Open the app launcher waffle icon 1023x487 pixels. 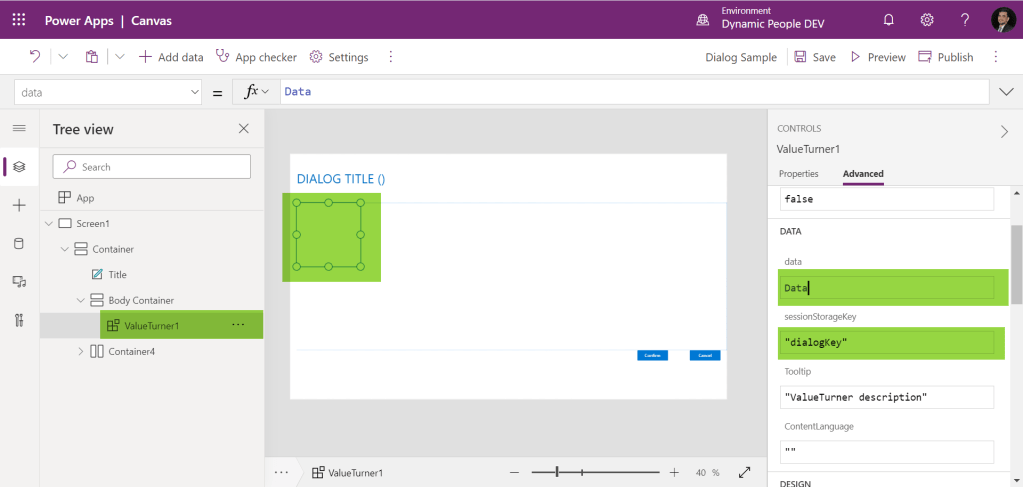(19, 20)
